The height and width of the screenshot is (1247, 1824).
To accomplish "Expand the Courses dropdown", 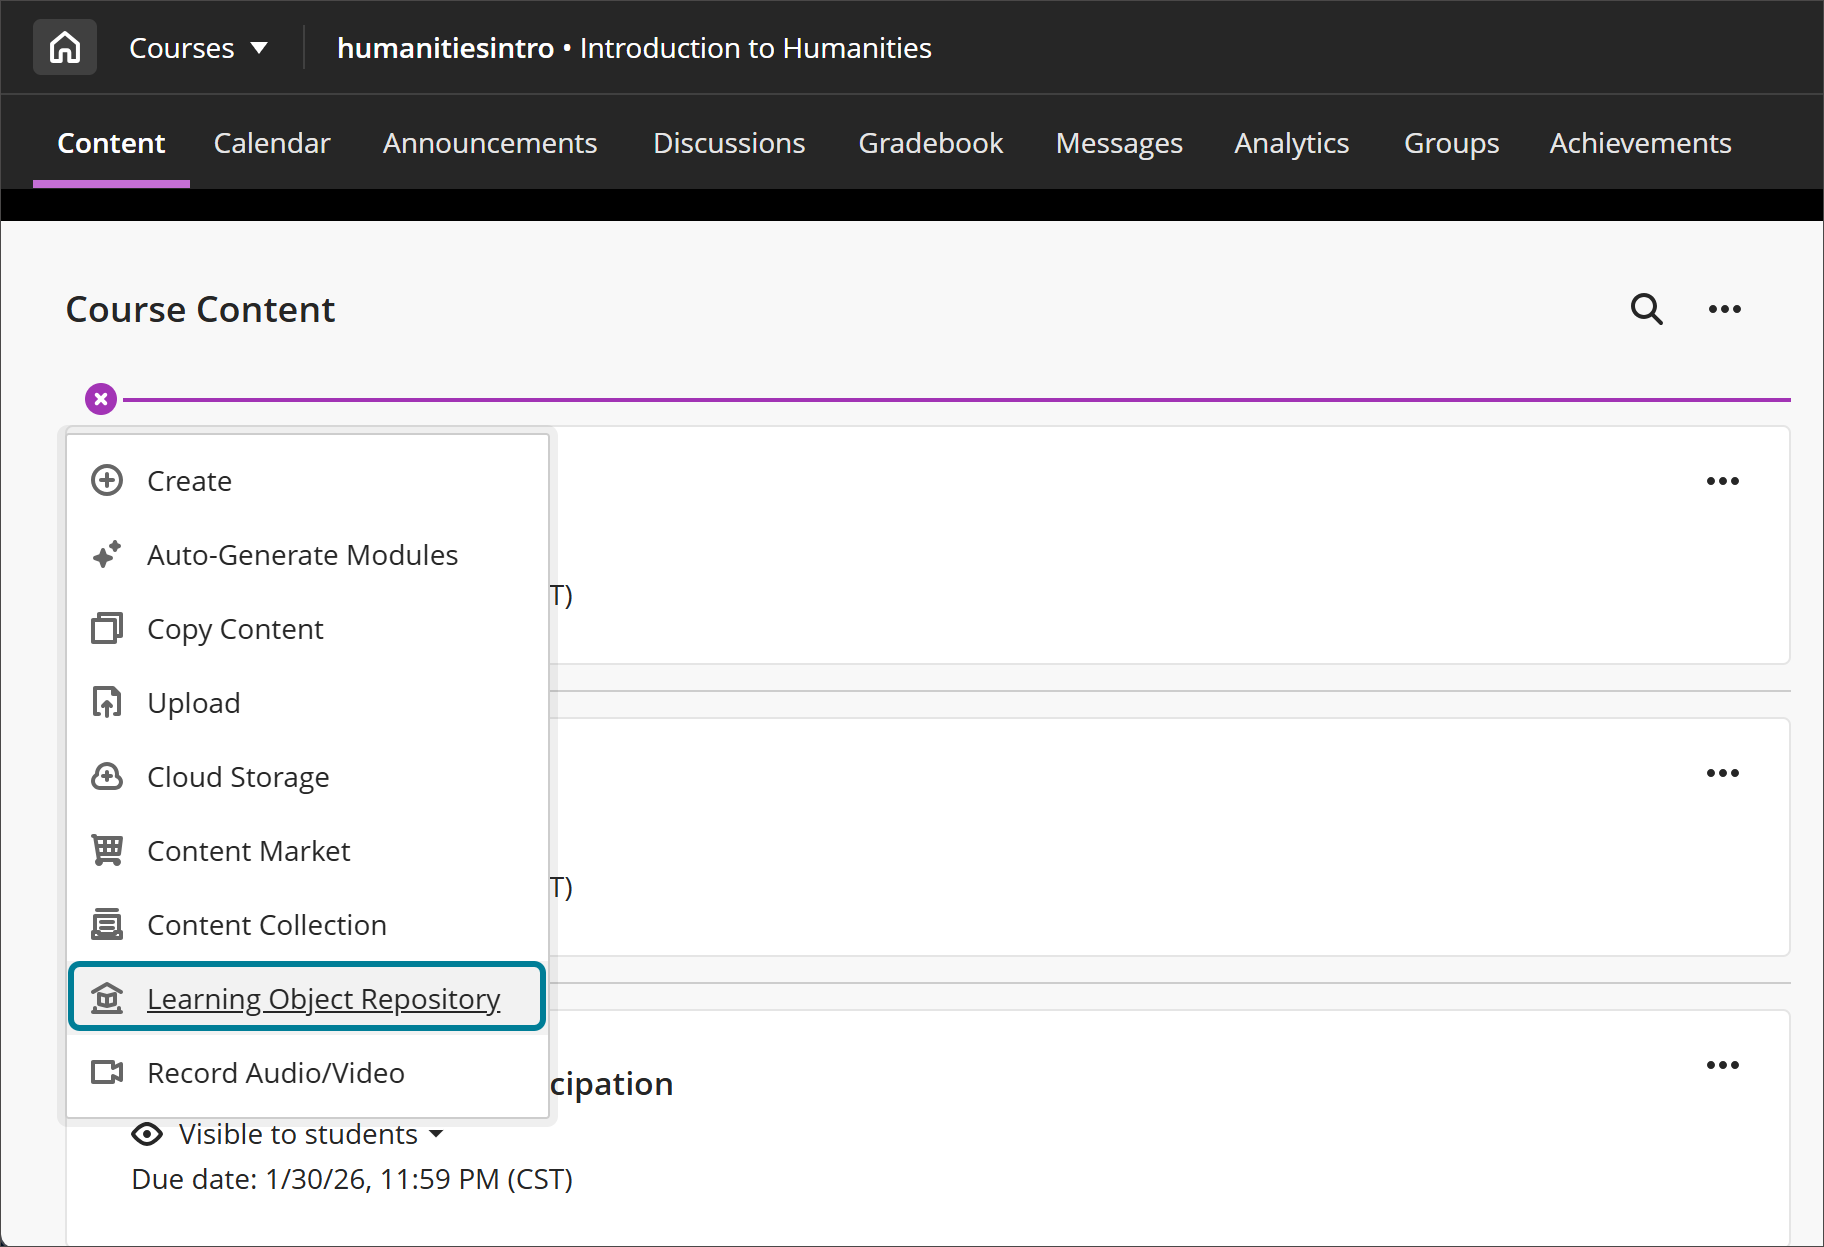I will pyautogui.click(x=199, y=47).
